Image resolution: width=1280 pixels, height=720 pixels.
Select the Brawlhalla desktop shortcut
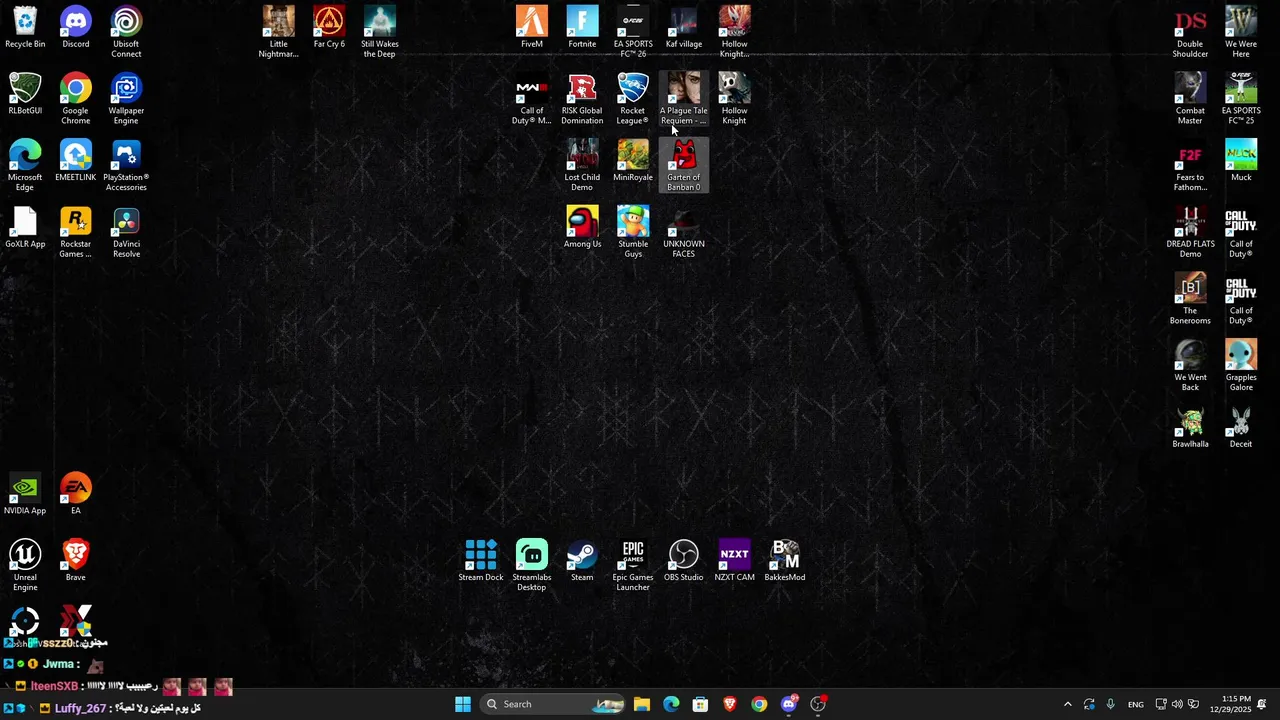click(1190, 428)
